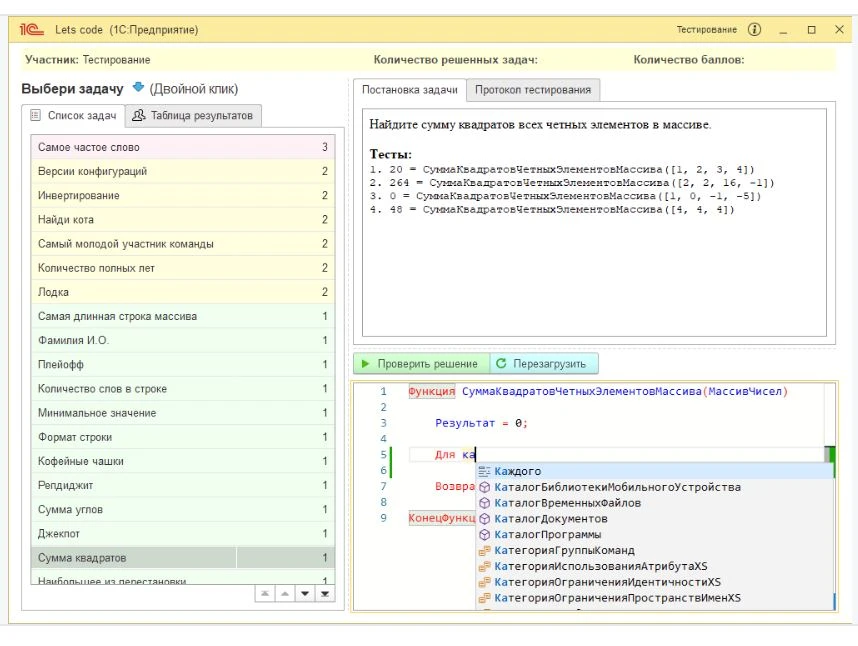Click function name СуммаКвадратовЧетныхЭлементовМассива in editor
The width and height of the screenshot is (858, 646).
tap(582, 392)
